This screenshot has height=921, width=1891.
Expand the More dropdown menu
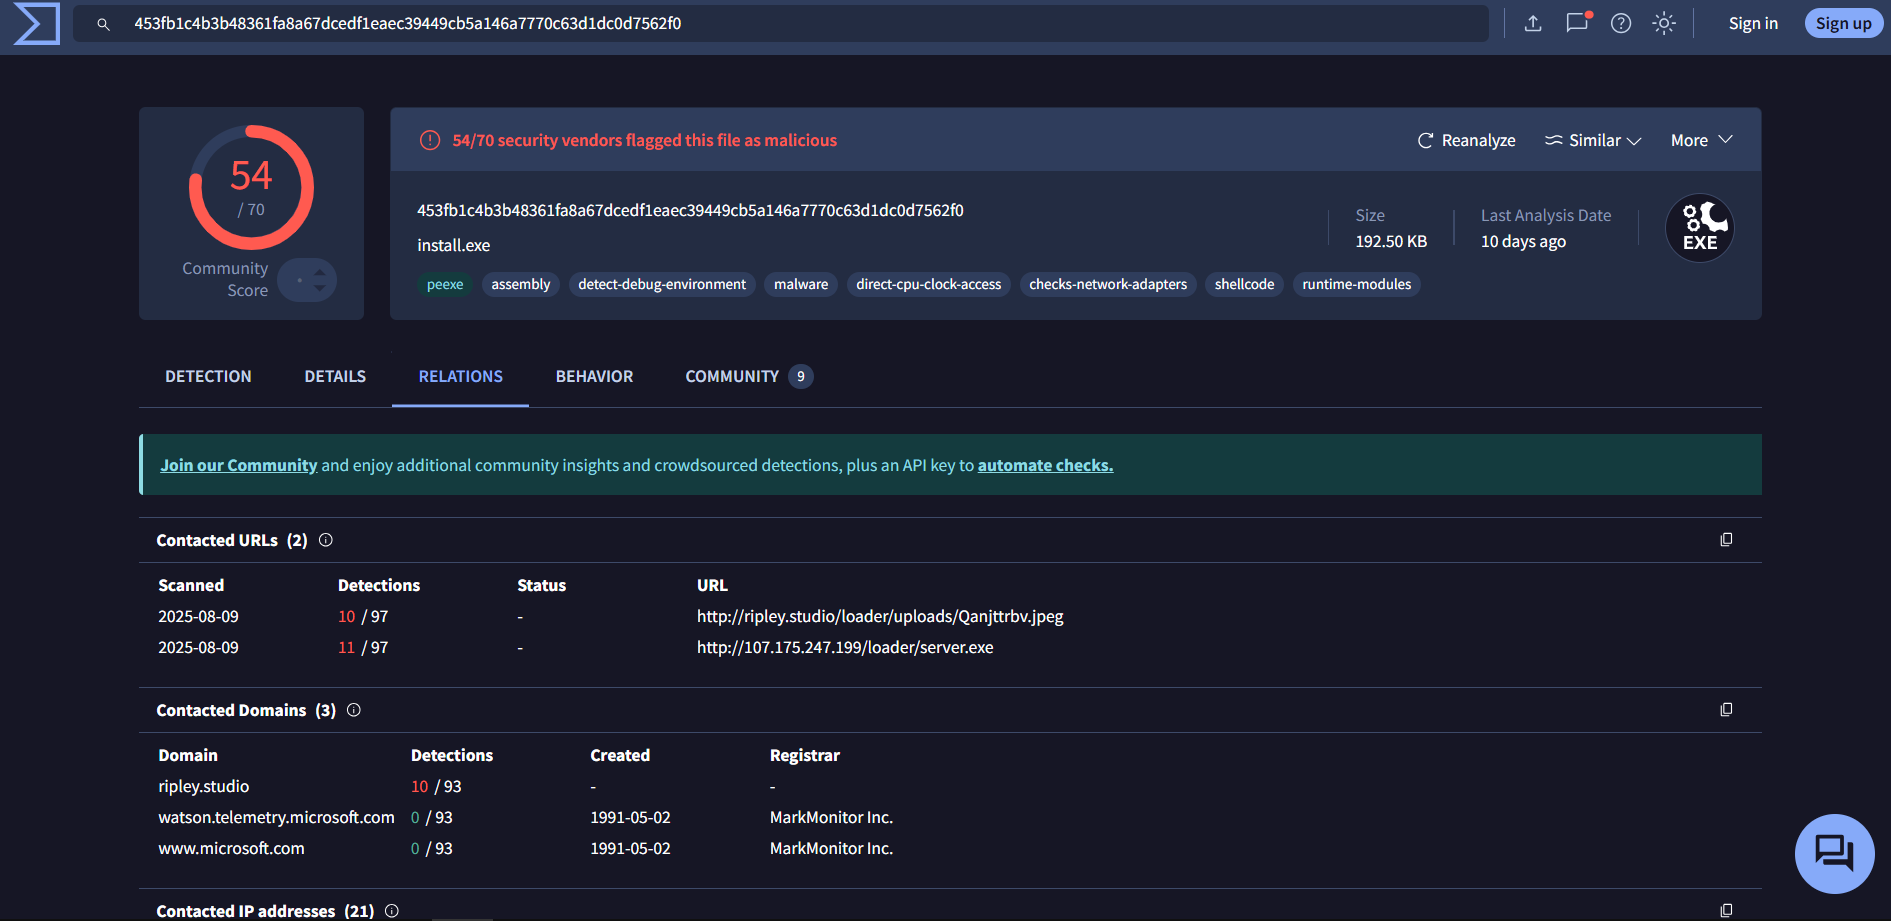point(1701,141)
